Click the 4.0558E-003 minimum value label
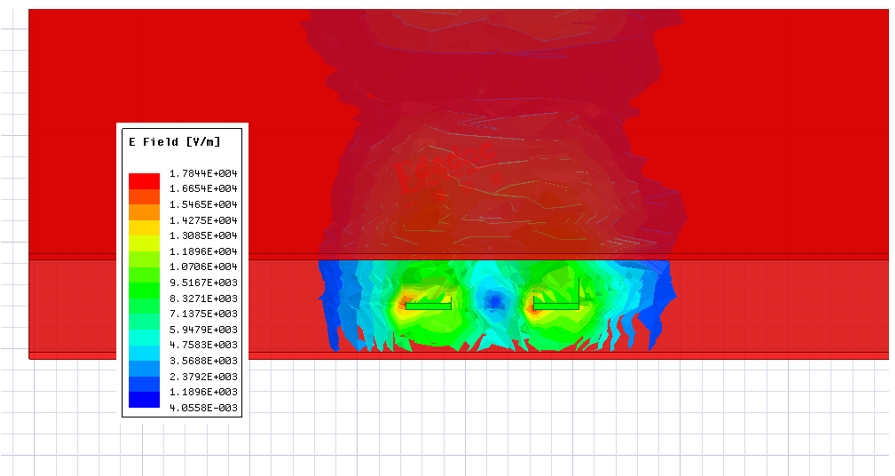This screenshot has height=476, width=895. point(203,408)
